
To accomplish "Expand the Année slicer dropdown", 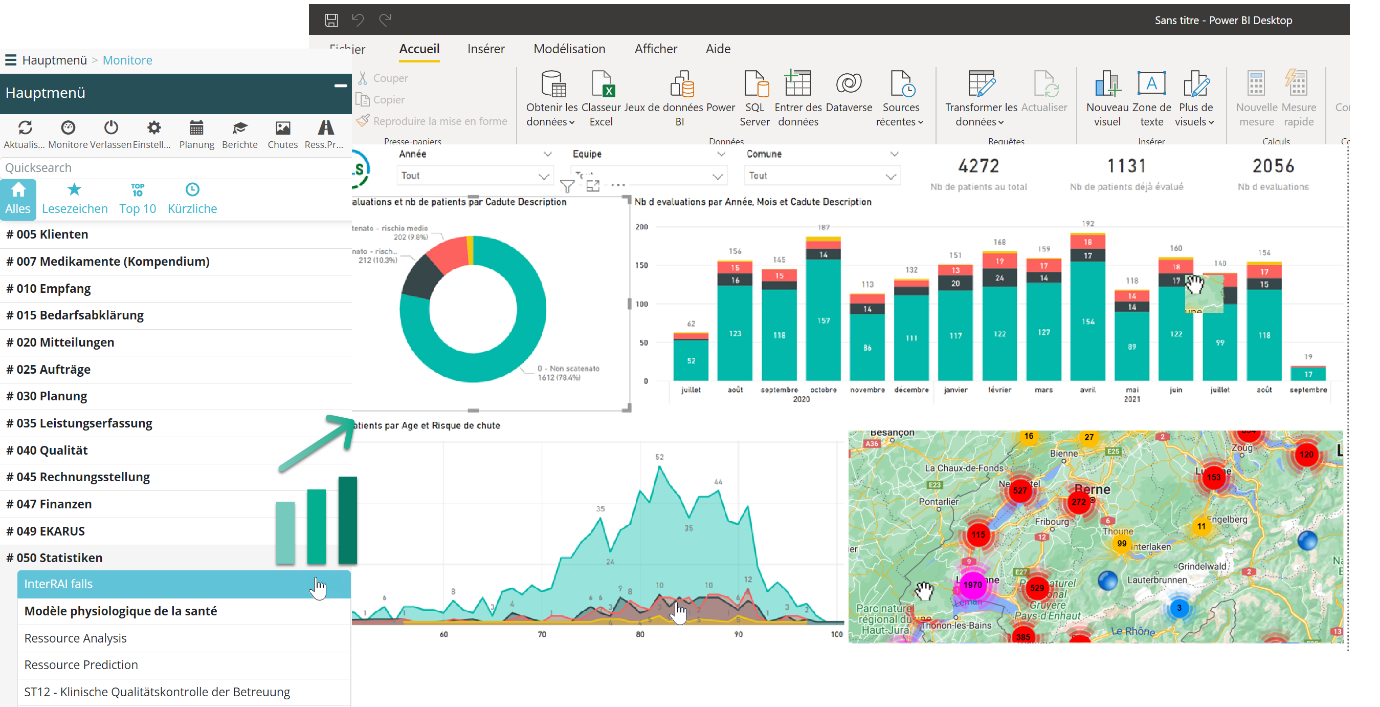I will pyautogui.click(x=546, y=176).
